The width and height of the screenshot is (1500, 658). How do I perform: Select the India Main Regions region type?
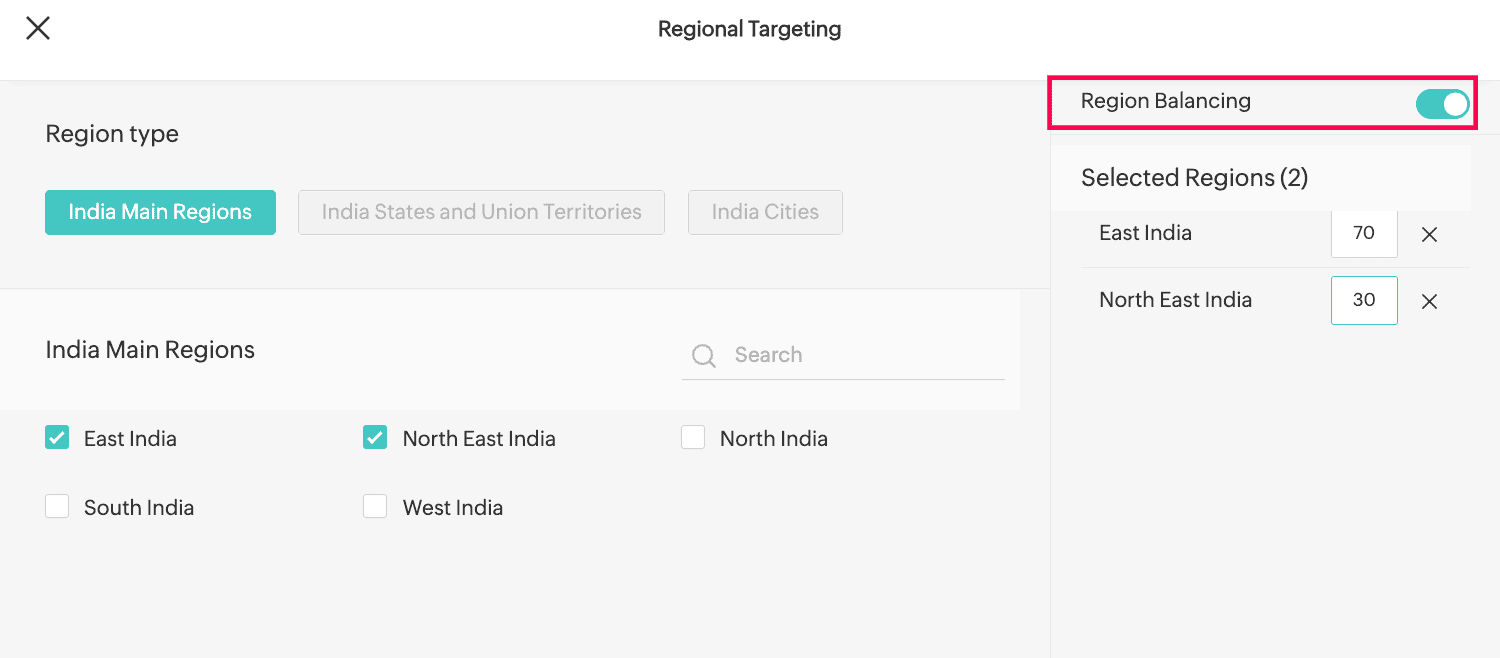pos(160,212)
